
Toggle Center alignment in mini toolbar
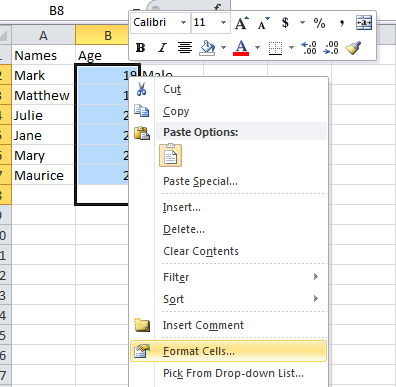pyautogui.click(x=185, y=48)
